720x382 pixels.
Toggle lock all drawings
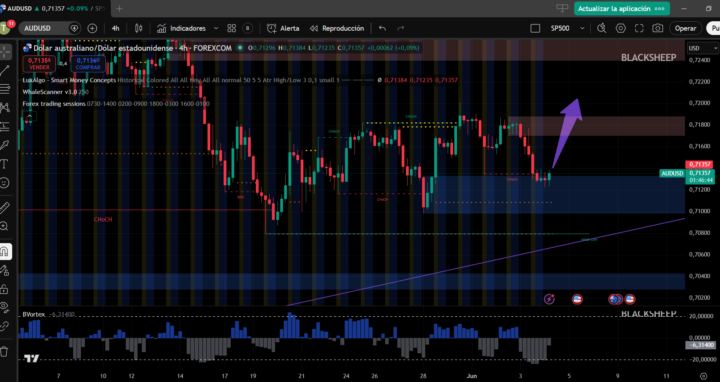(4, 289)
